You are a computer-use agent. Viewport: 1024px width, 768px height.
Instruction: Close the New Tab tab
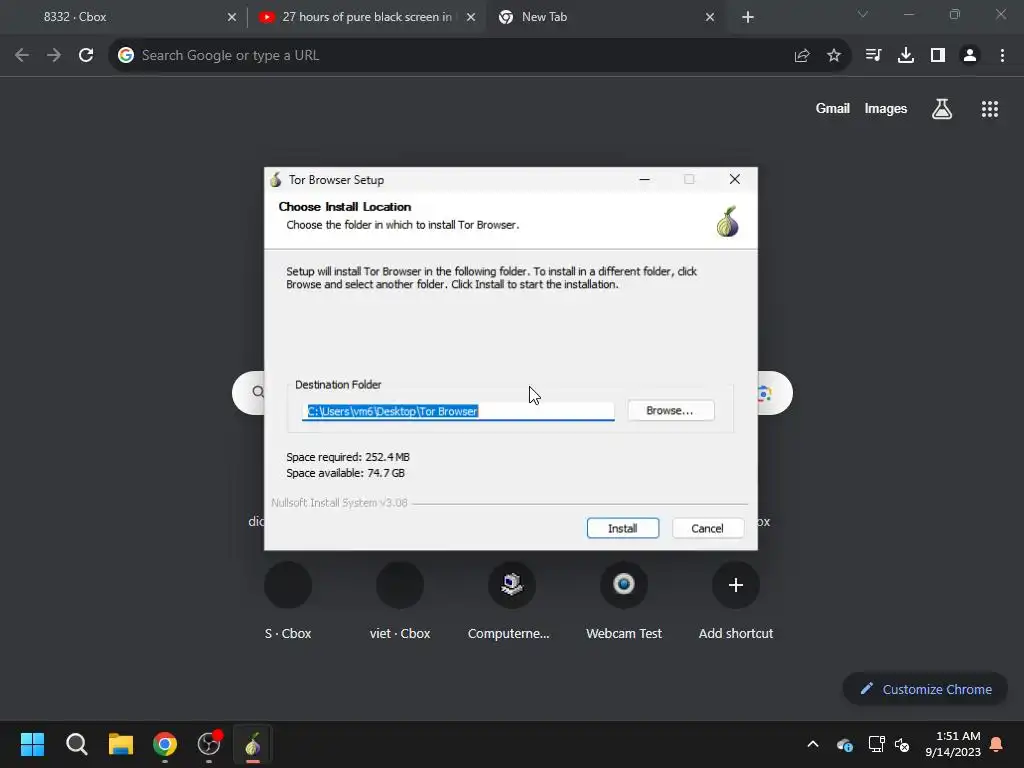point(710,18)
